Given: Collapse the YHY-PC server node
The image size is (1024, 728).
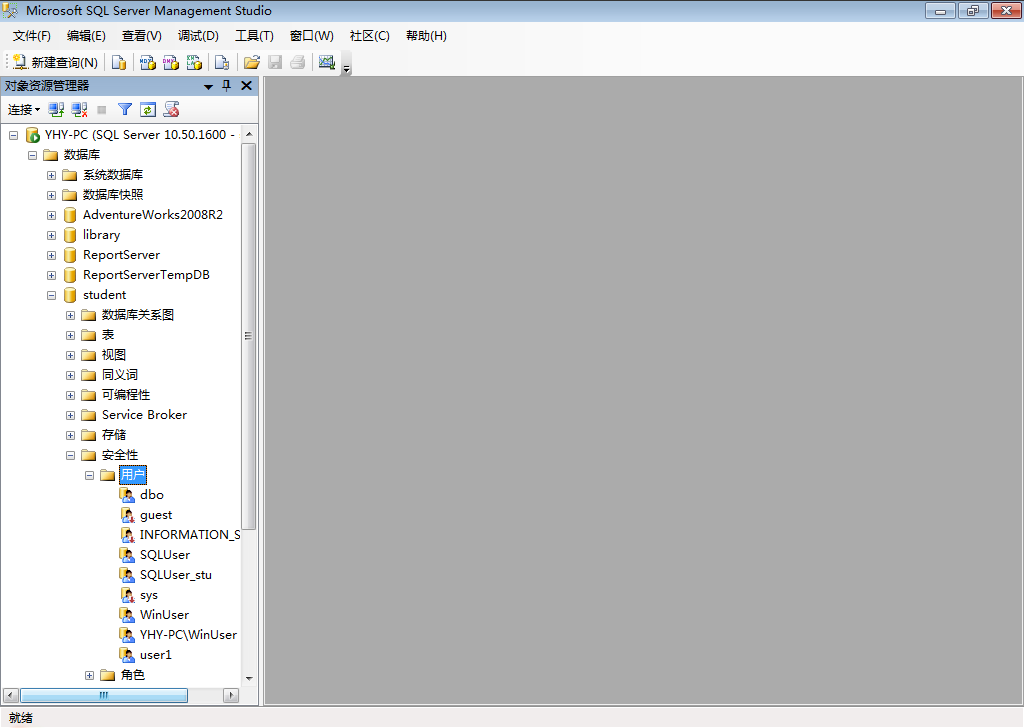Looking at the screenshot, I should tap(13, 135).
